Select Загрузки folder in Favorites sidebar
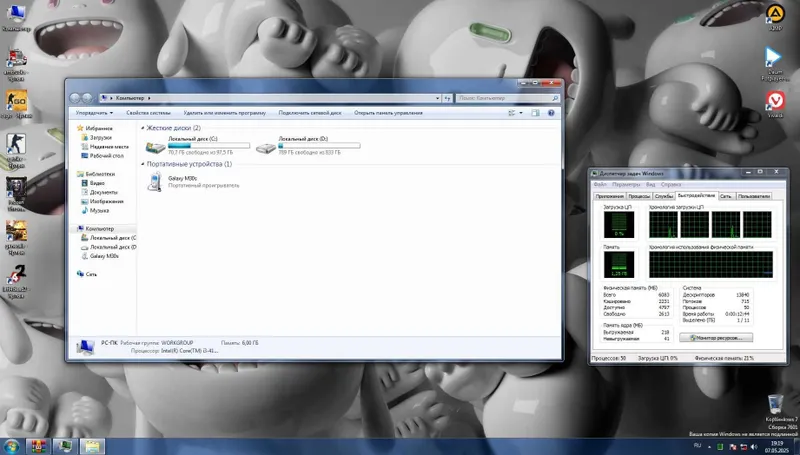This screenshot has height=455, width=800. (100, 138)
